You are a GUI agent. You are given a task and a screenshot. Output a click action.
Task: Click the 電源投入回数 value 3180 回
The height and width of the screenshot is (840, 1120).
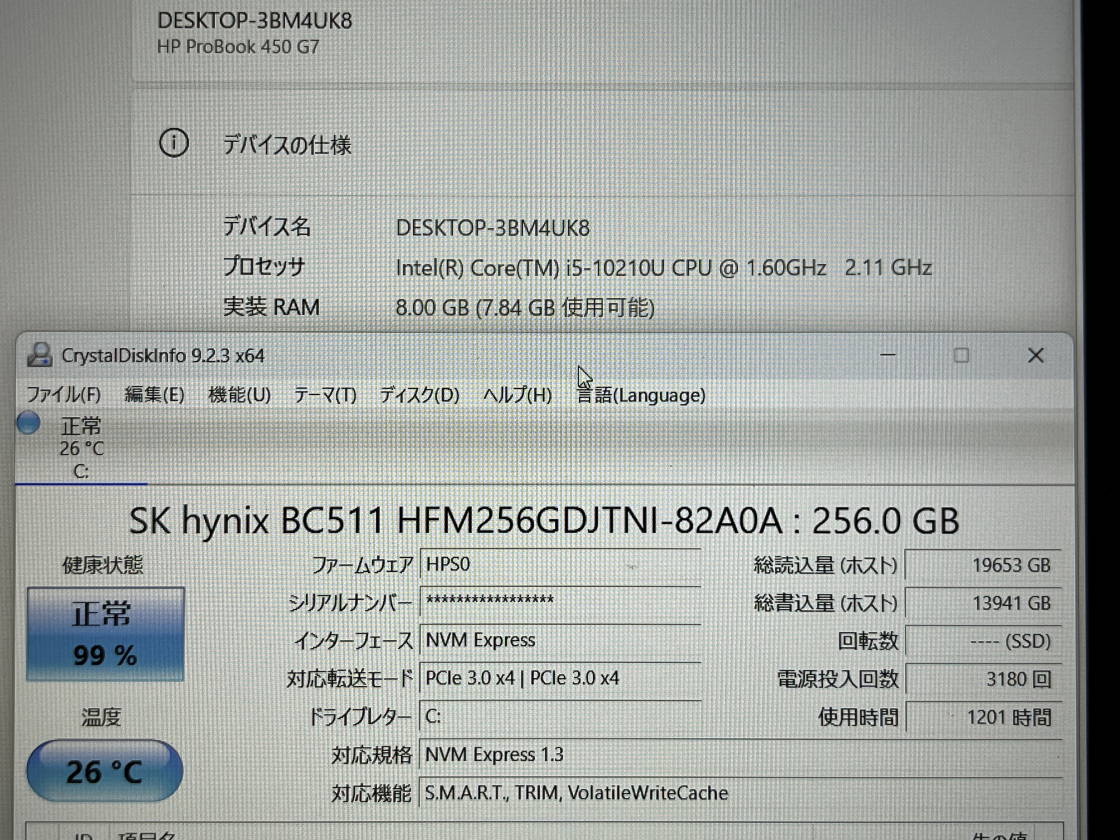tap(984, 679)
